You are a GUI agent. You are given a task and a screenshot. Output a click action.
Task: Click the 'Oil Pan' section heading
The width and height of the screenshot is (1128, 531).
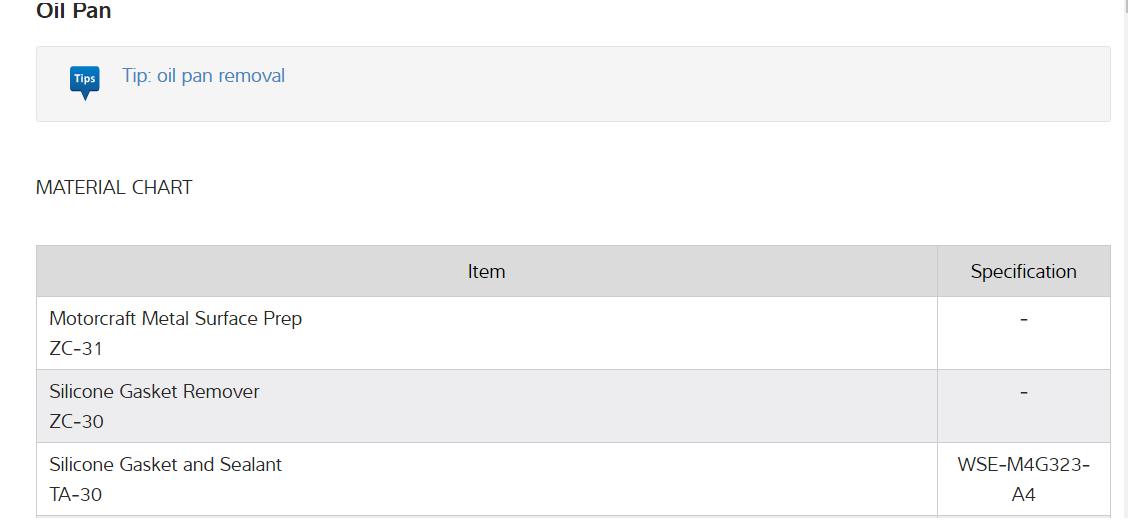coord(74,11)
